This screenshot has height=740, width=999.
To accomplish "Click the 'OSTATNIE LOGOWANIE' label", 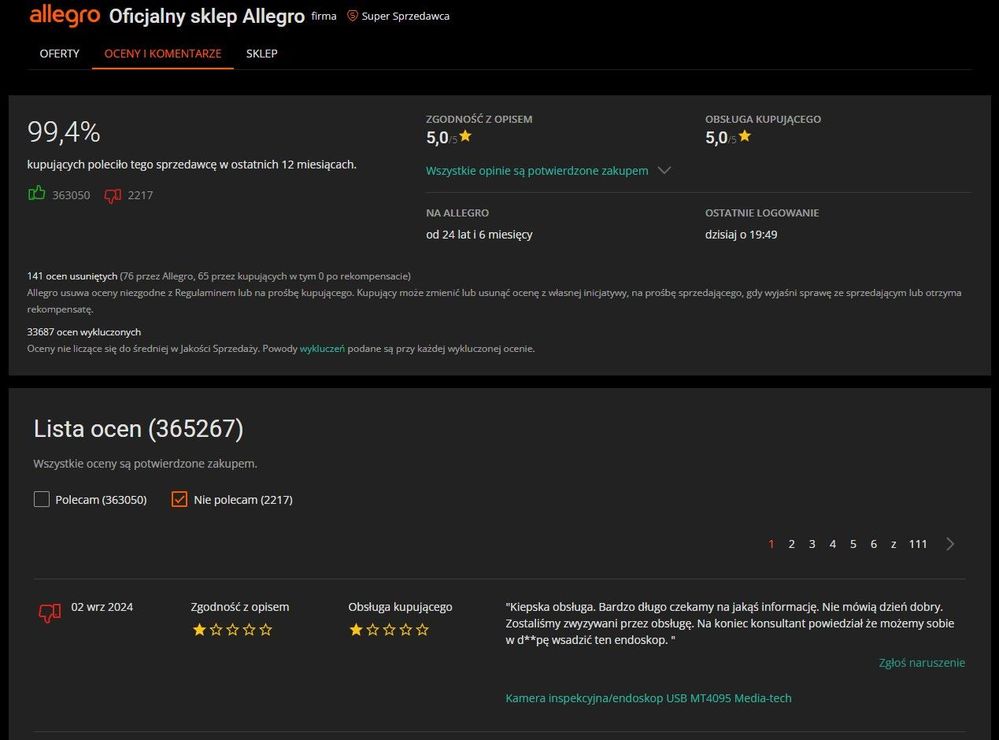I will [x=762, y=213].
